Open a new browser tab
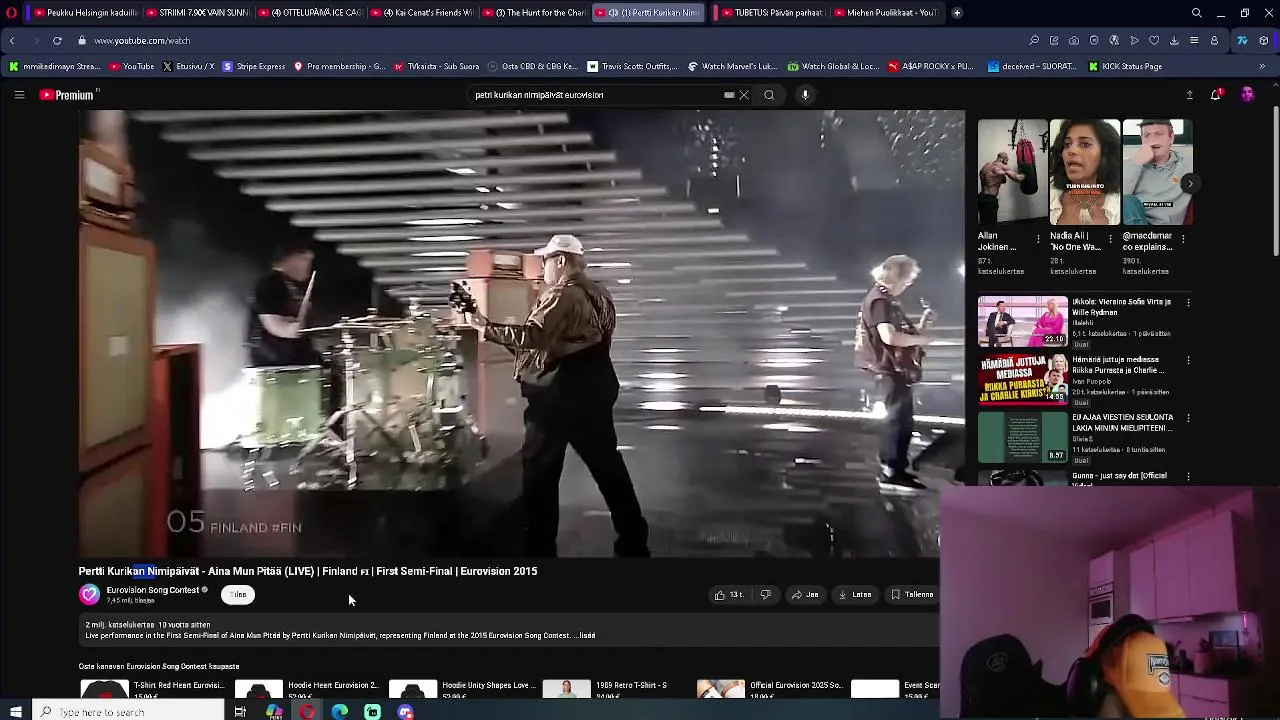The height and width of the screenshot is (720, 1280). pyautogui.click(x=957, y=13)
